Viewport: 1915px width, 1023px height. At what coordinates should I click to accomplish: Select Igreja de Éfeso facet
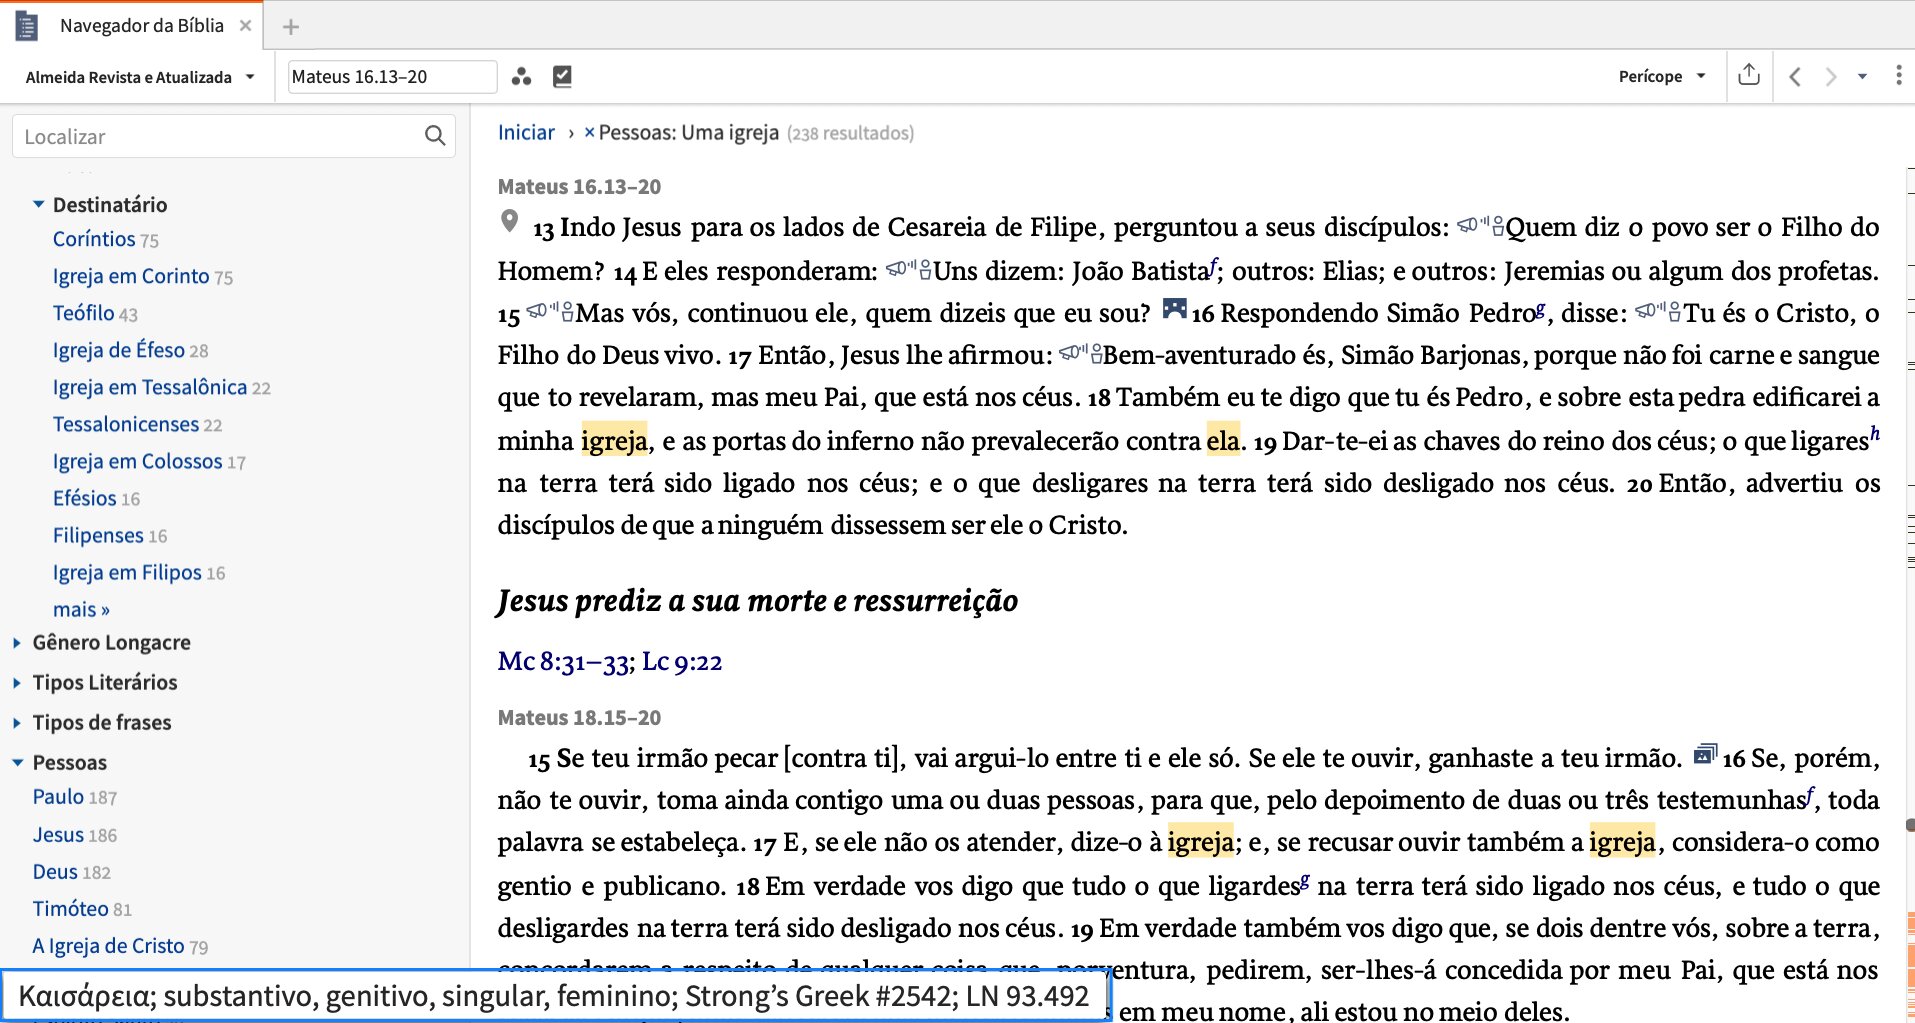pos(119,350)
